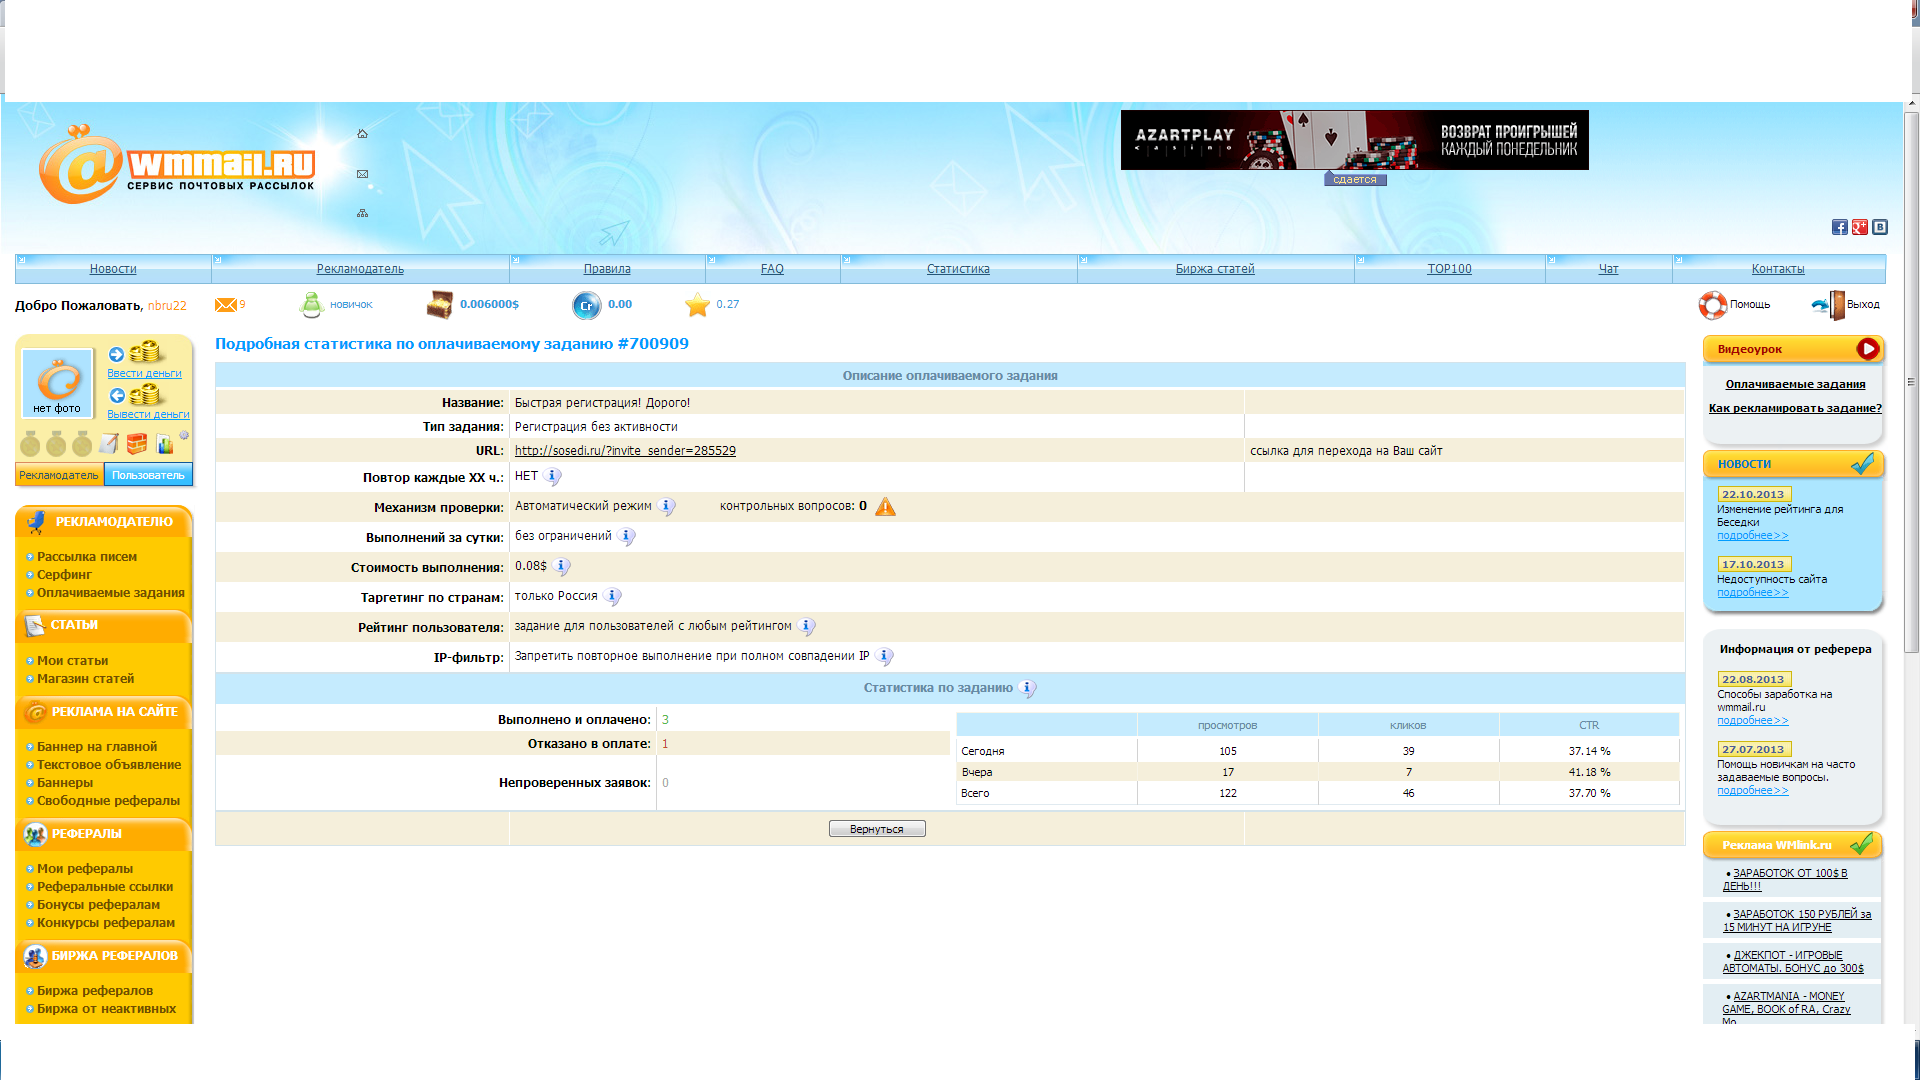Click the treasure chest balance icon
This screenshot has height=1080, width=1920.
click(439, 305)
